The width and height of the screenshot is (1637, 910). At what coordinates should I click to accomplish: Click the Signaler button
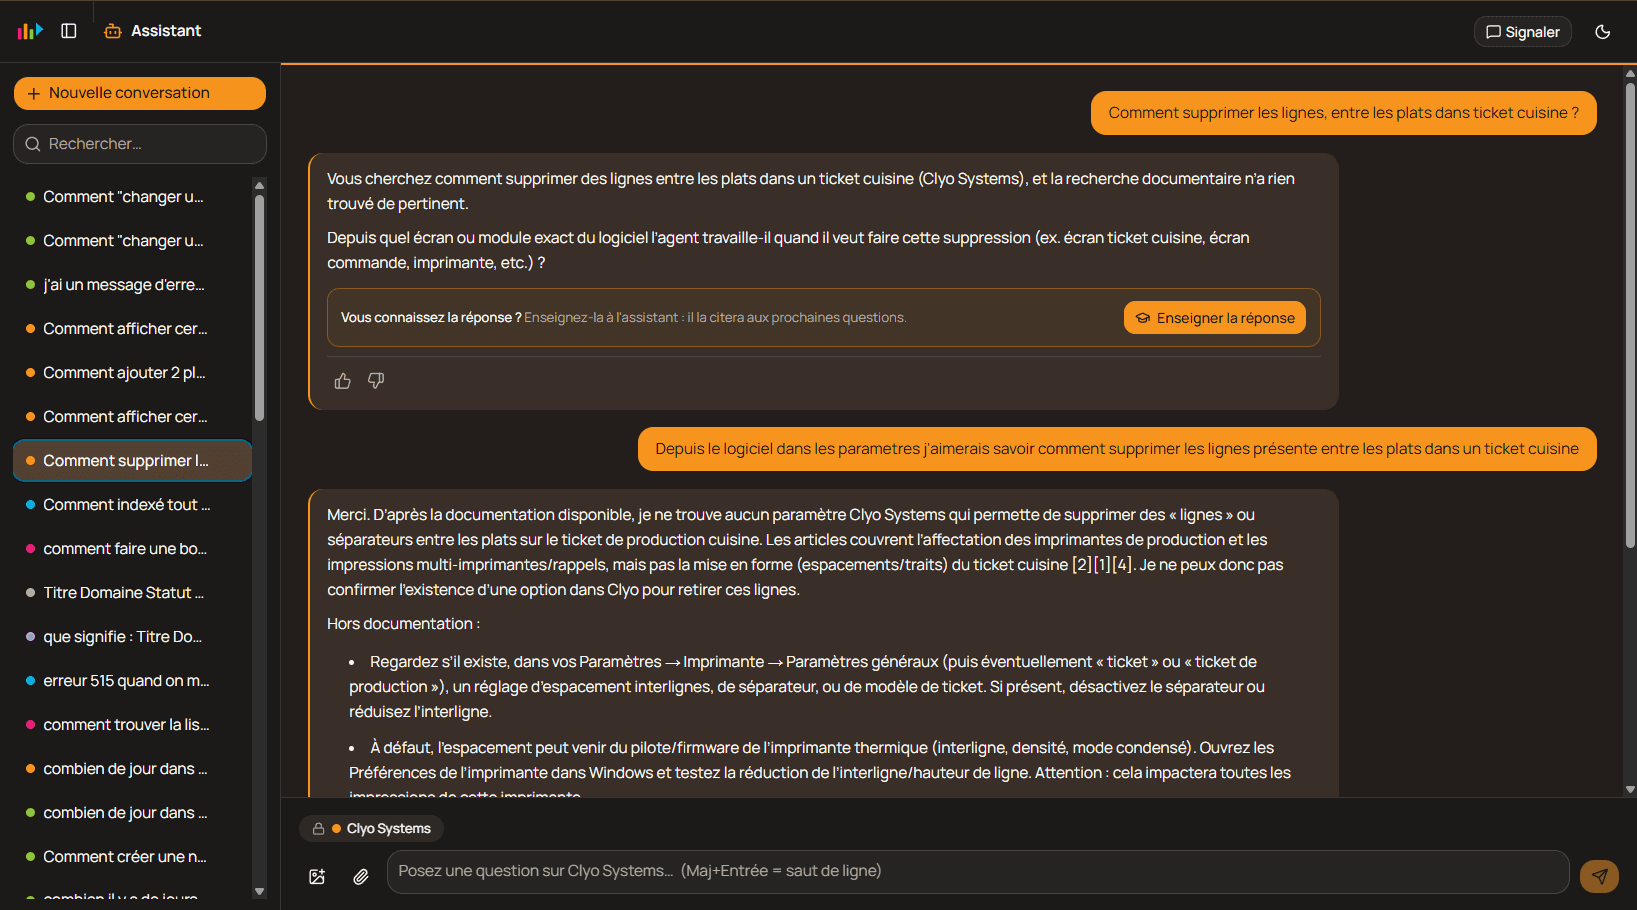pos(1523,32)
